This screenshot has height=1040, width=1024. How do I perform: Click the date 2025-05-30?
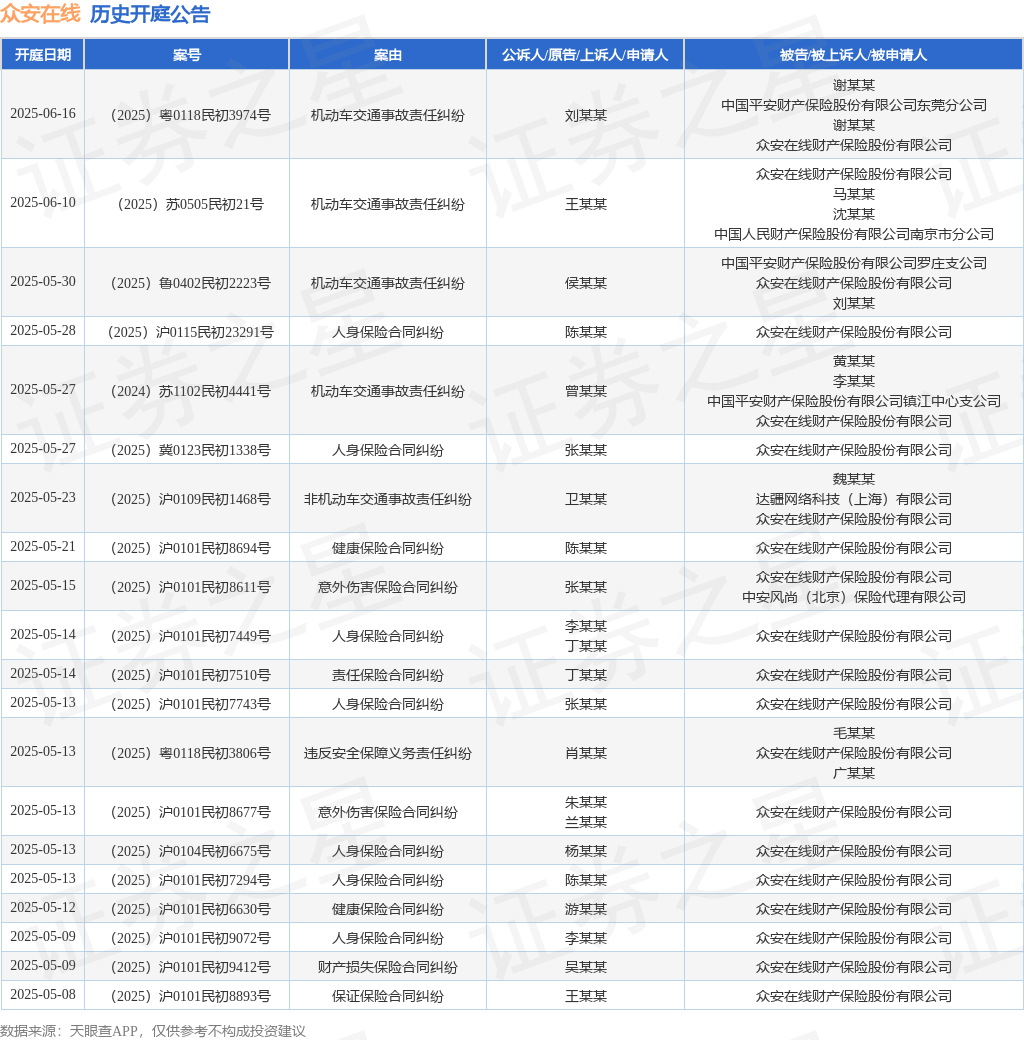[43, 281]
